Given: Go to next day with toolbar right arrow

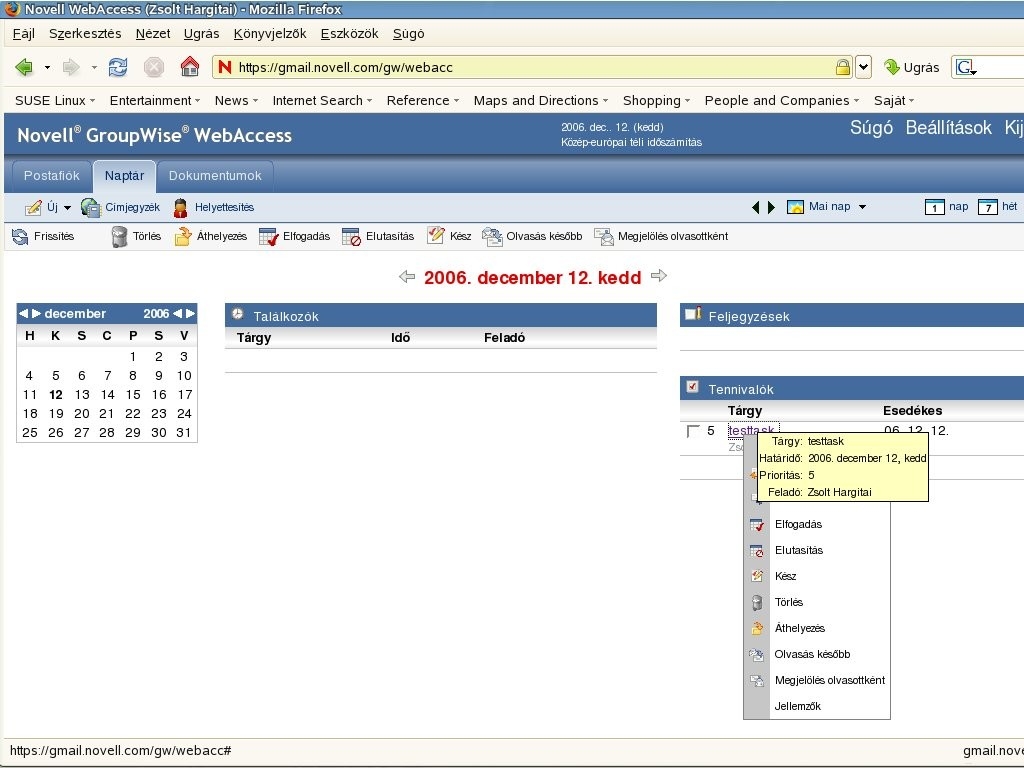Looking at the screenshot, I should (771, 207).
